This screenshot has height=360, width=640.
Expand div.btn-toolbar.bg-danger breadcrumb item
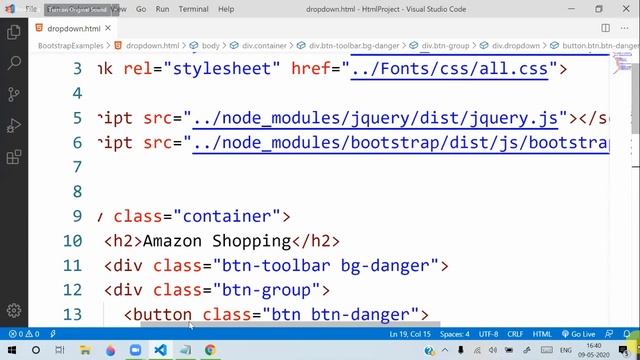[354, 46]
